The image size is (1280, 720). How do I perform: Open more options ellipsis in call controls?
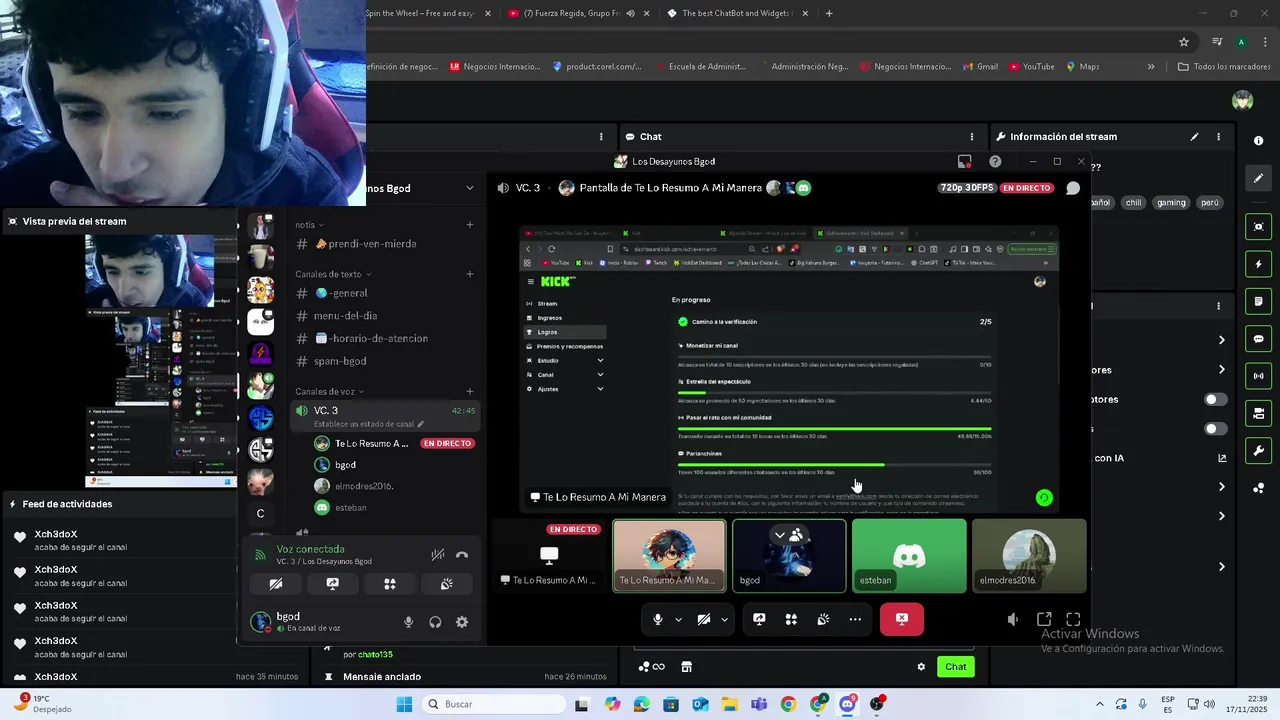click(855, 619)
